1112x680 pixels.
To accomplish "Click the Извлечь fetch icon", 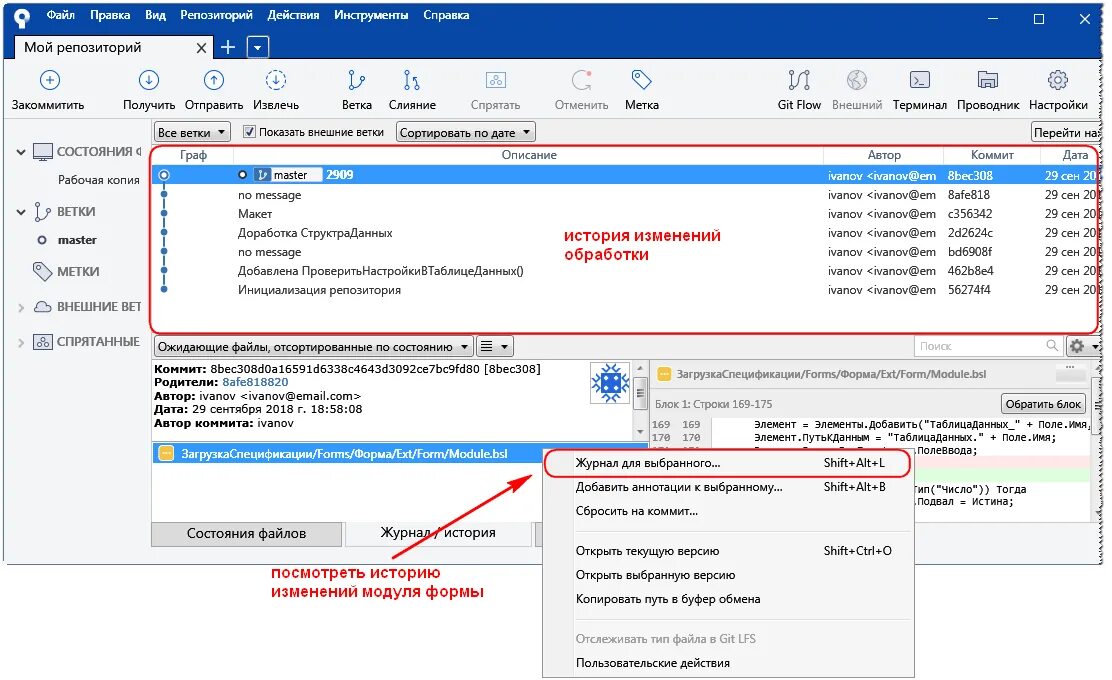I will click(x=276, y=80).
